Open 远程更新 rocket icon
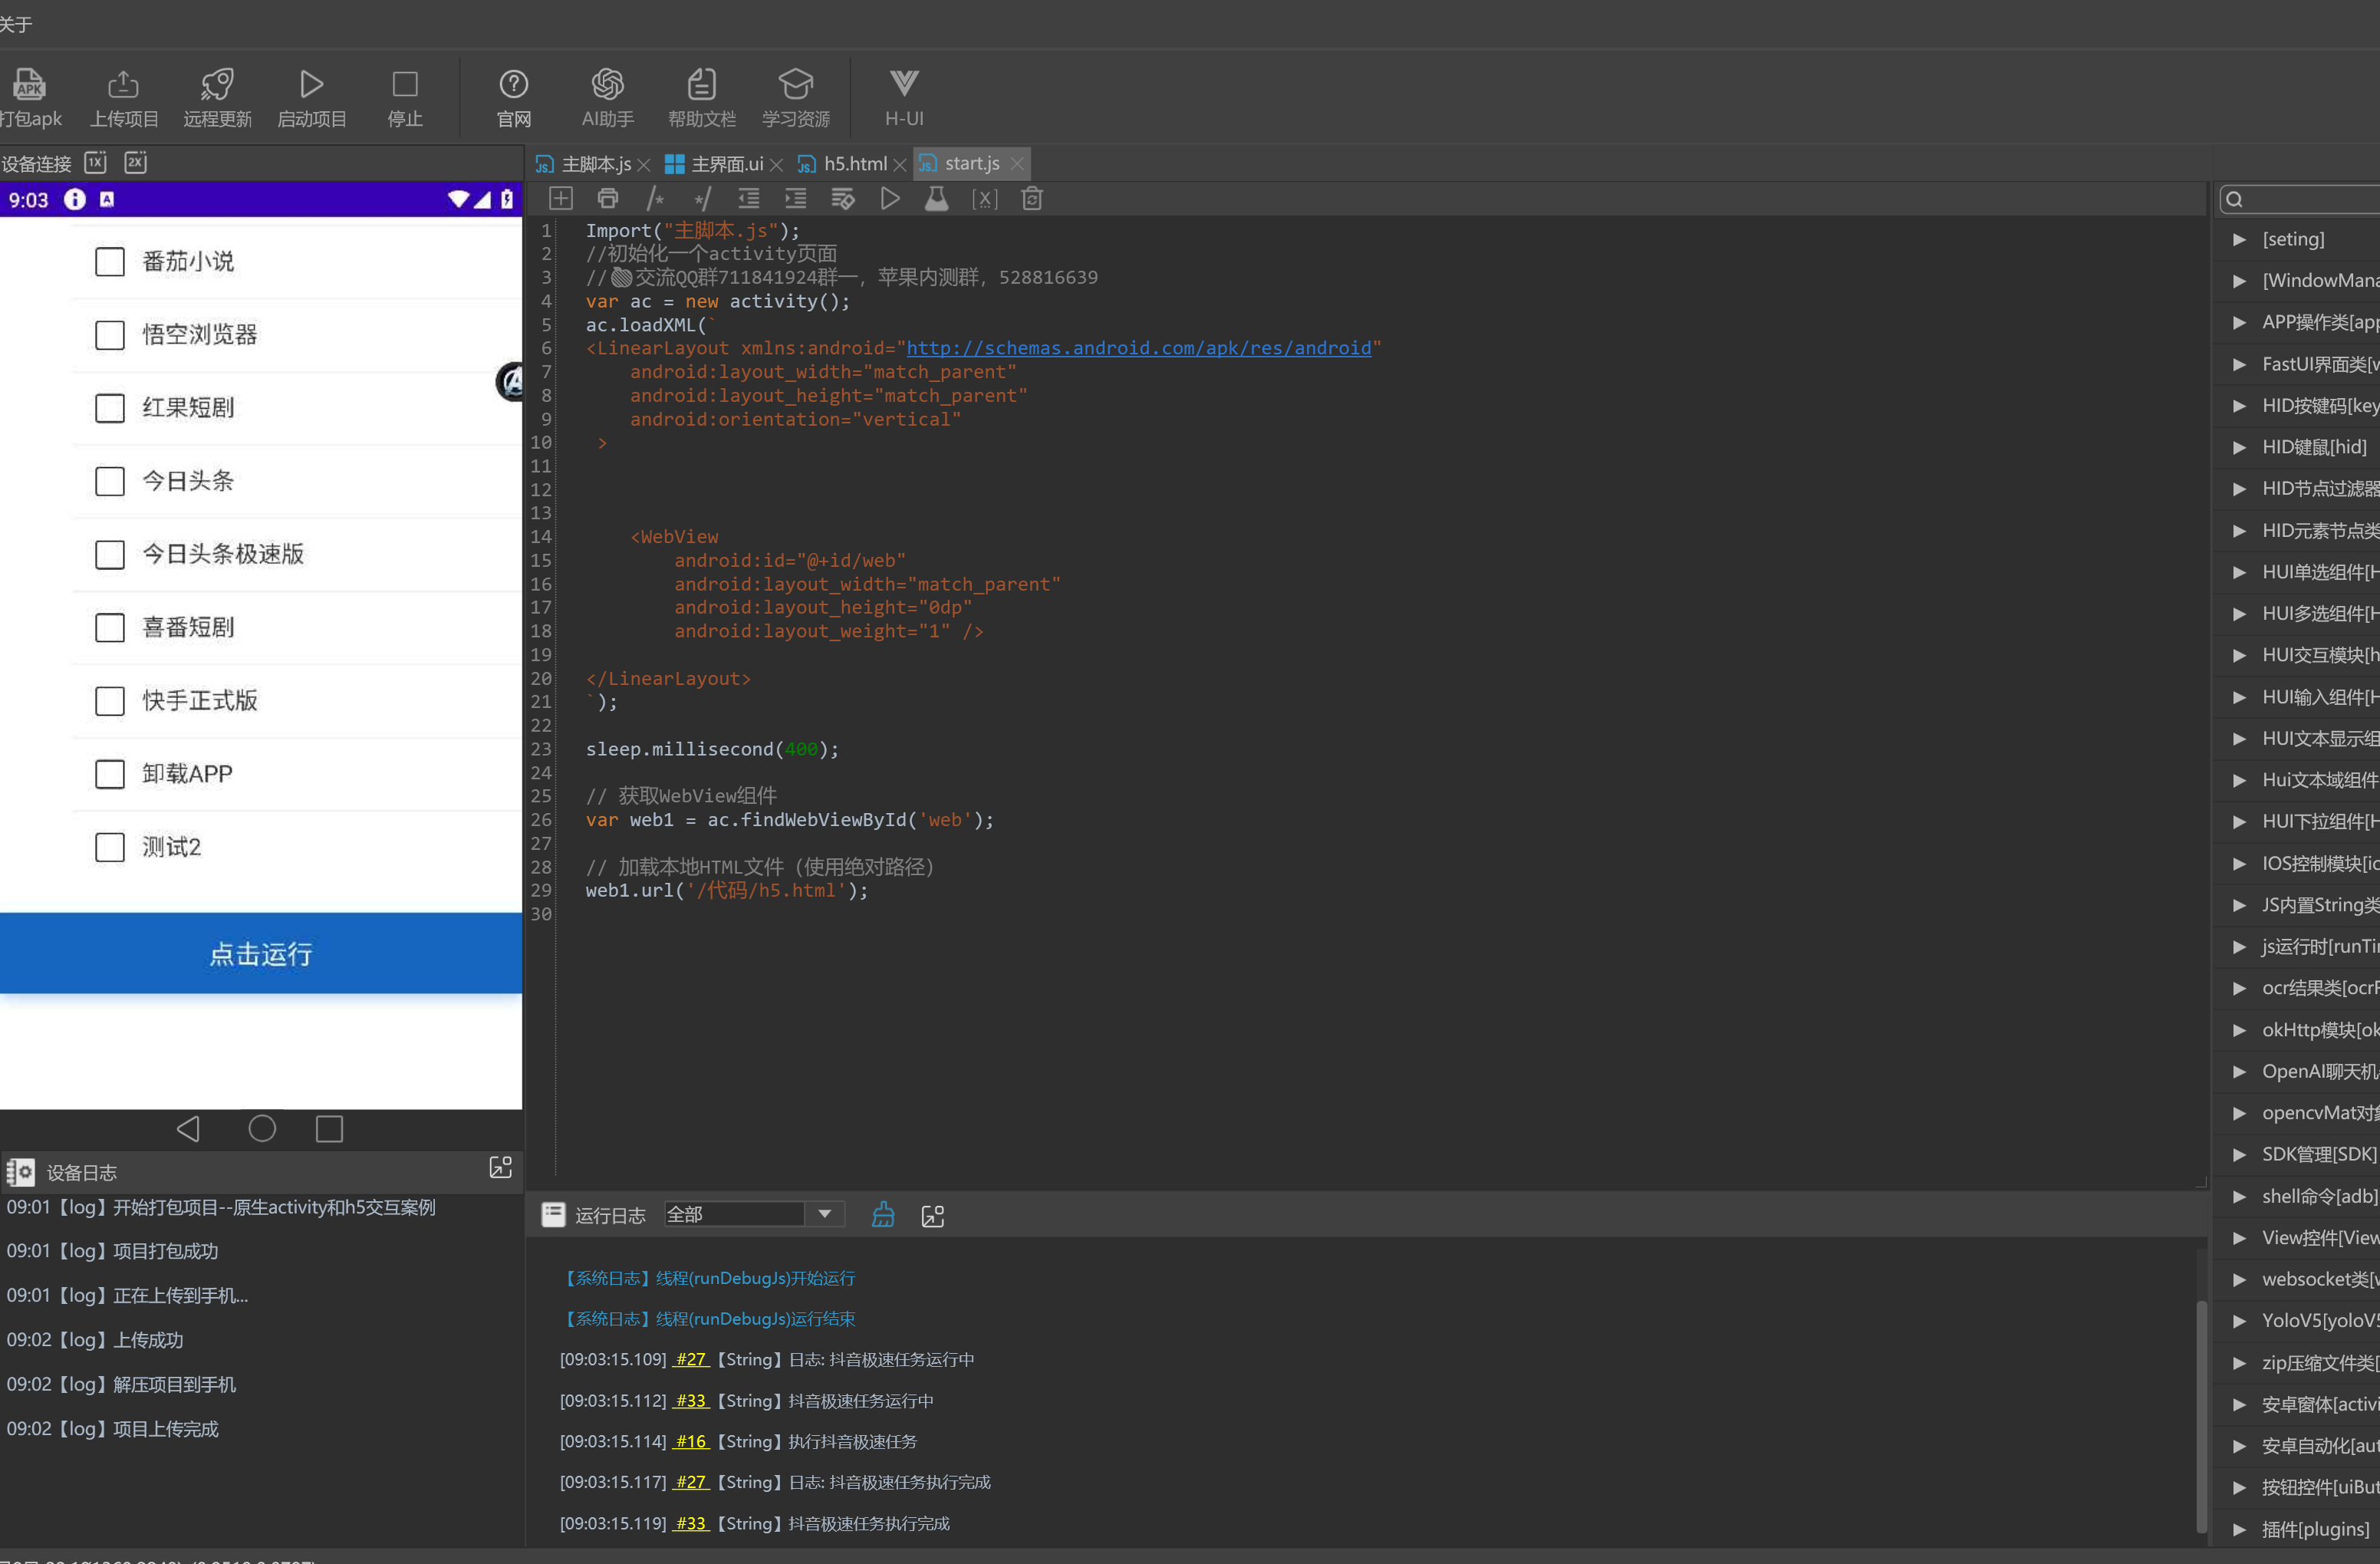 coord(217,85)
